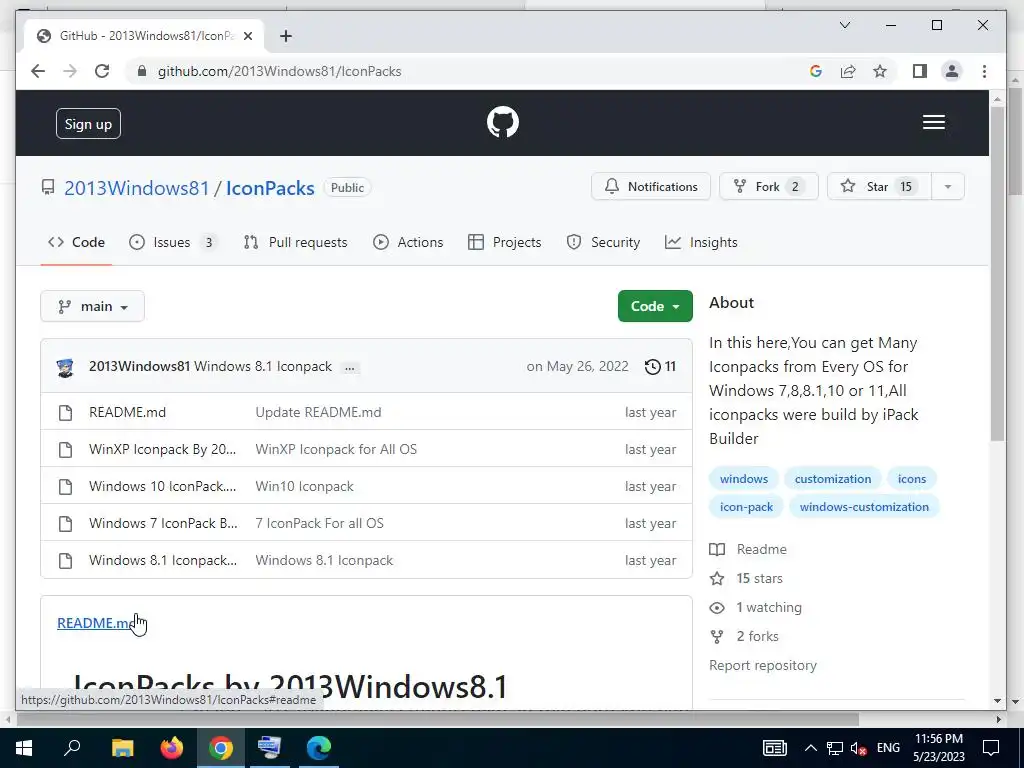Open the tab search chevron
Screen dimensions: 1024x768
click(844, 25)
